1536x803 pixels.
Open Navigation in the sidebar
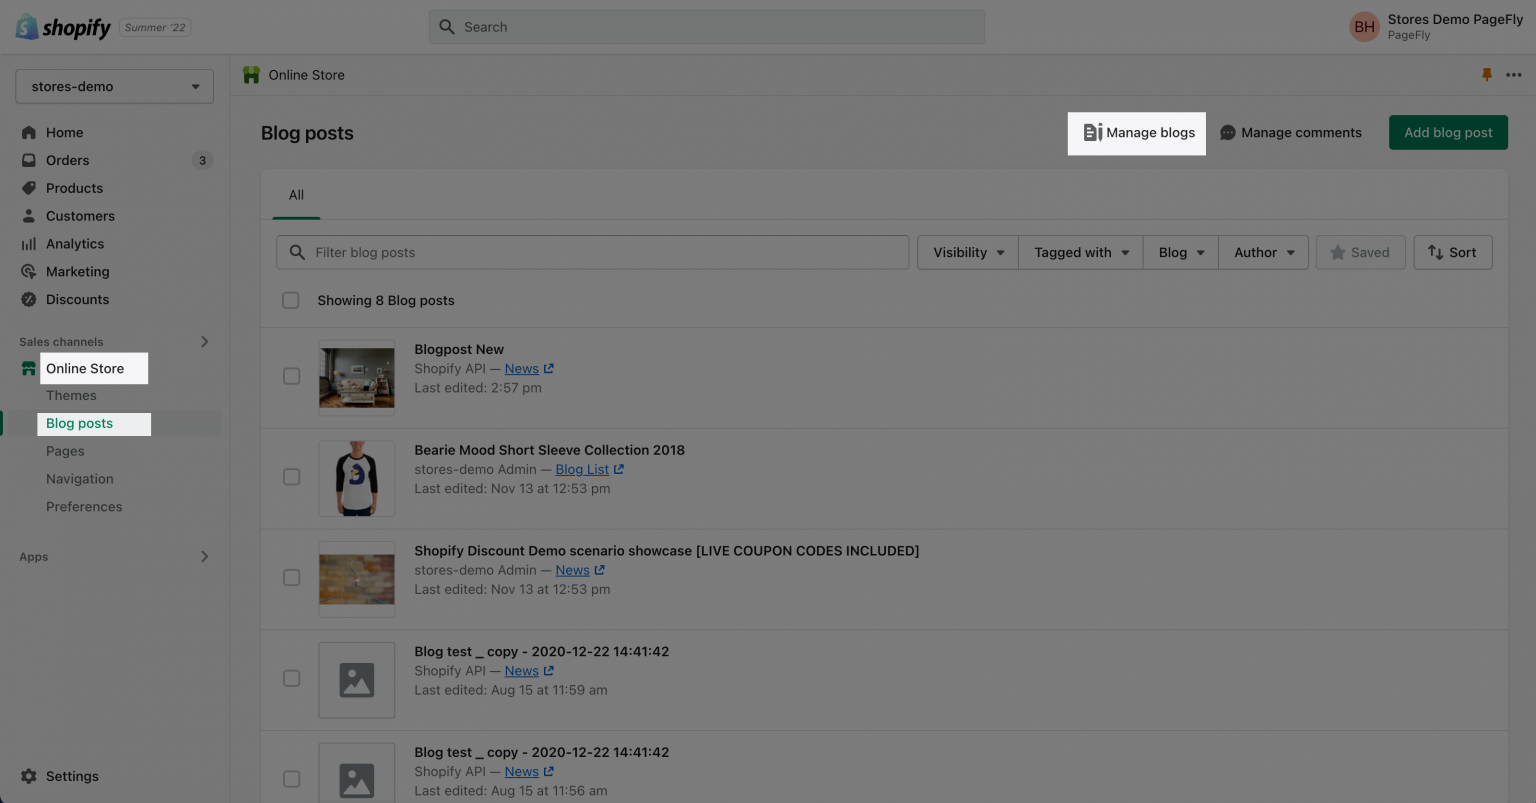click(x=80, y=479)
